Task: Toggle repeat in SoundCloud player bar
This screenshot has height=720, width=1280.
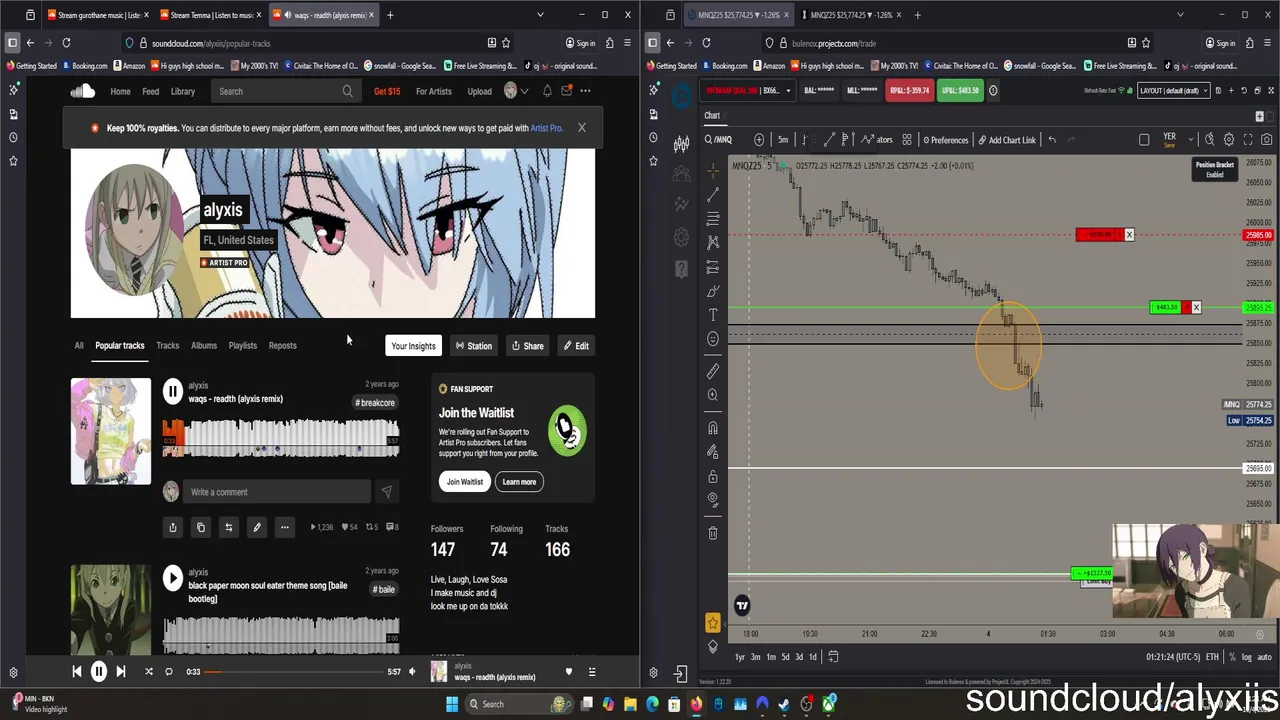Action: point(169,672)
